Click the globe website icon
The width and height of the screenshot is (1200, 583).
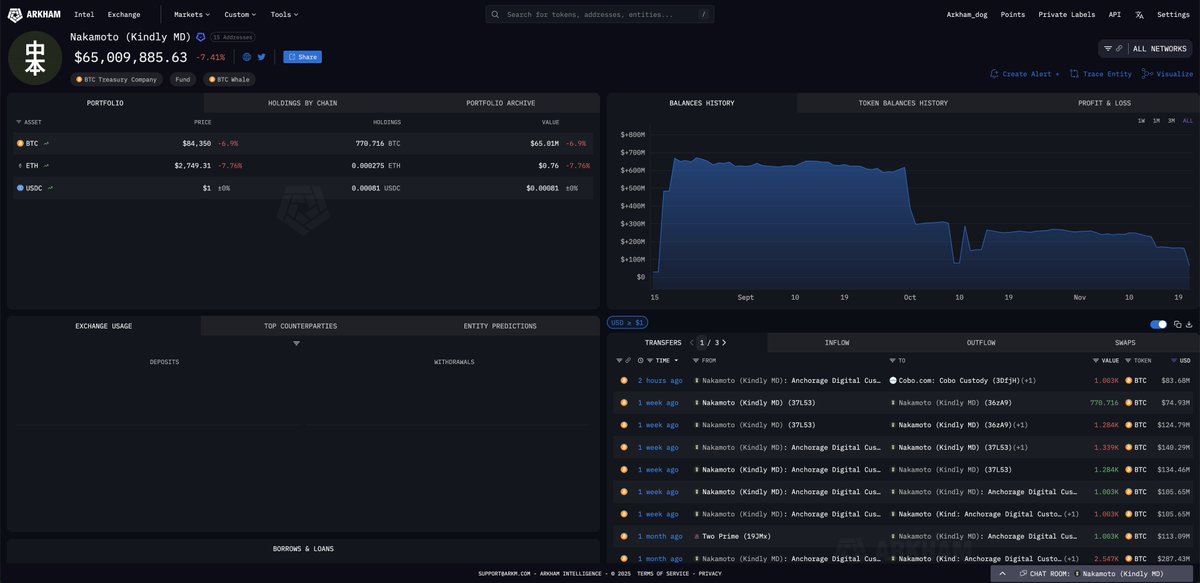(247, 57)
